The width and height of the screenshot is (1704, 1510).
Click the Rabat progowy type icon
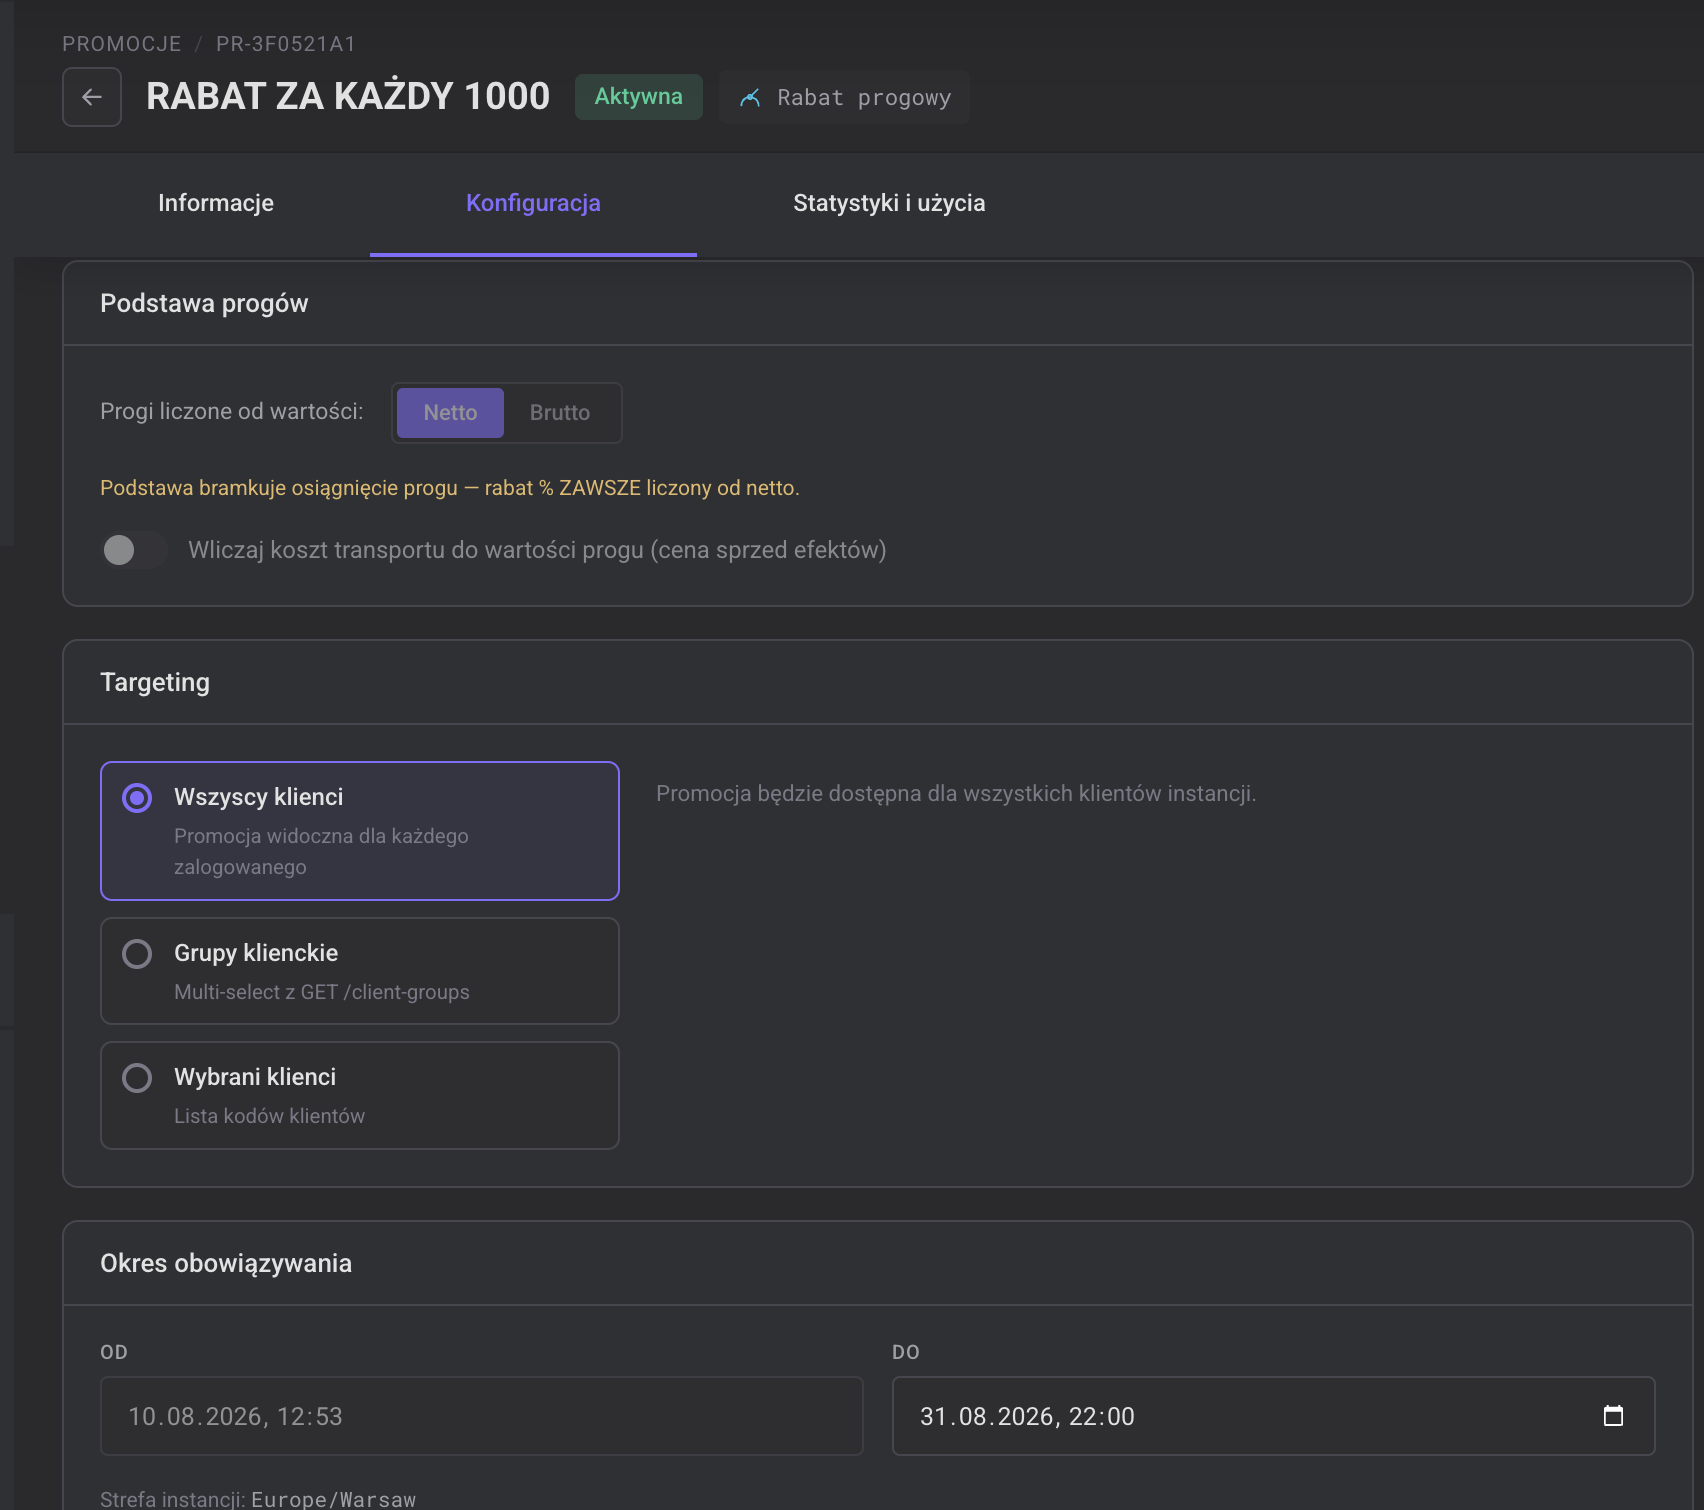tap(750, 98)
